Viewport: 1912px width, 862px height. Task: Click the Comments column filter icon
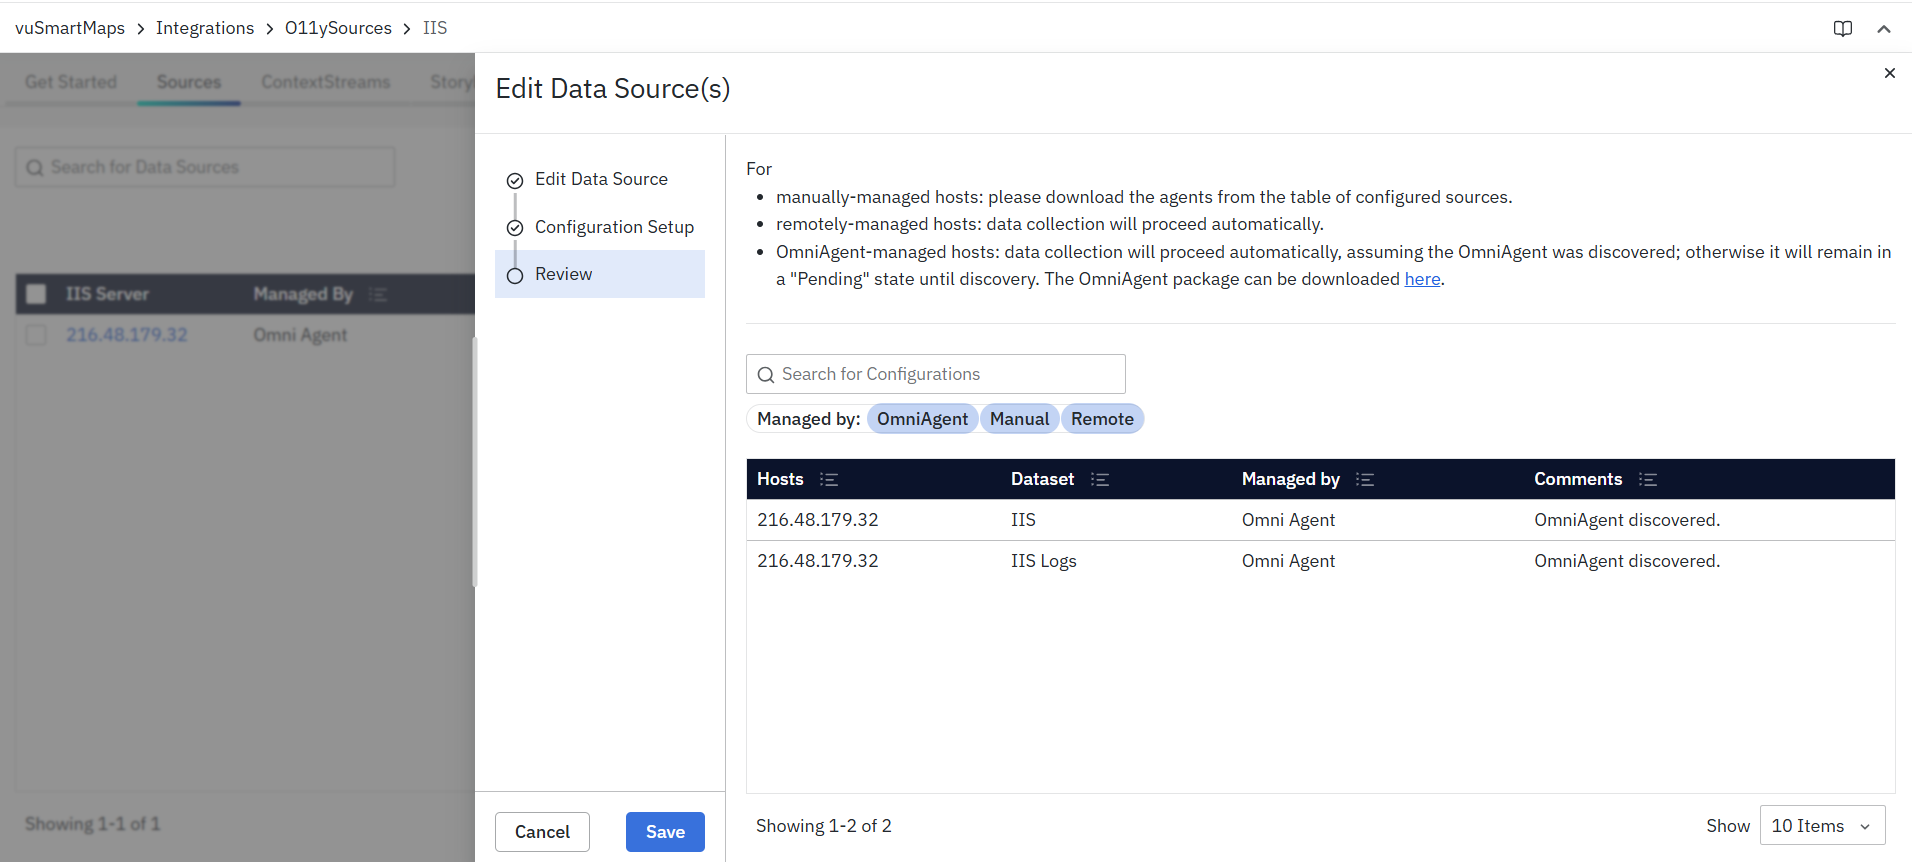1648,480
